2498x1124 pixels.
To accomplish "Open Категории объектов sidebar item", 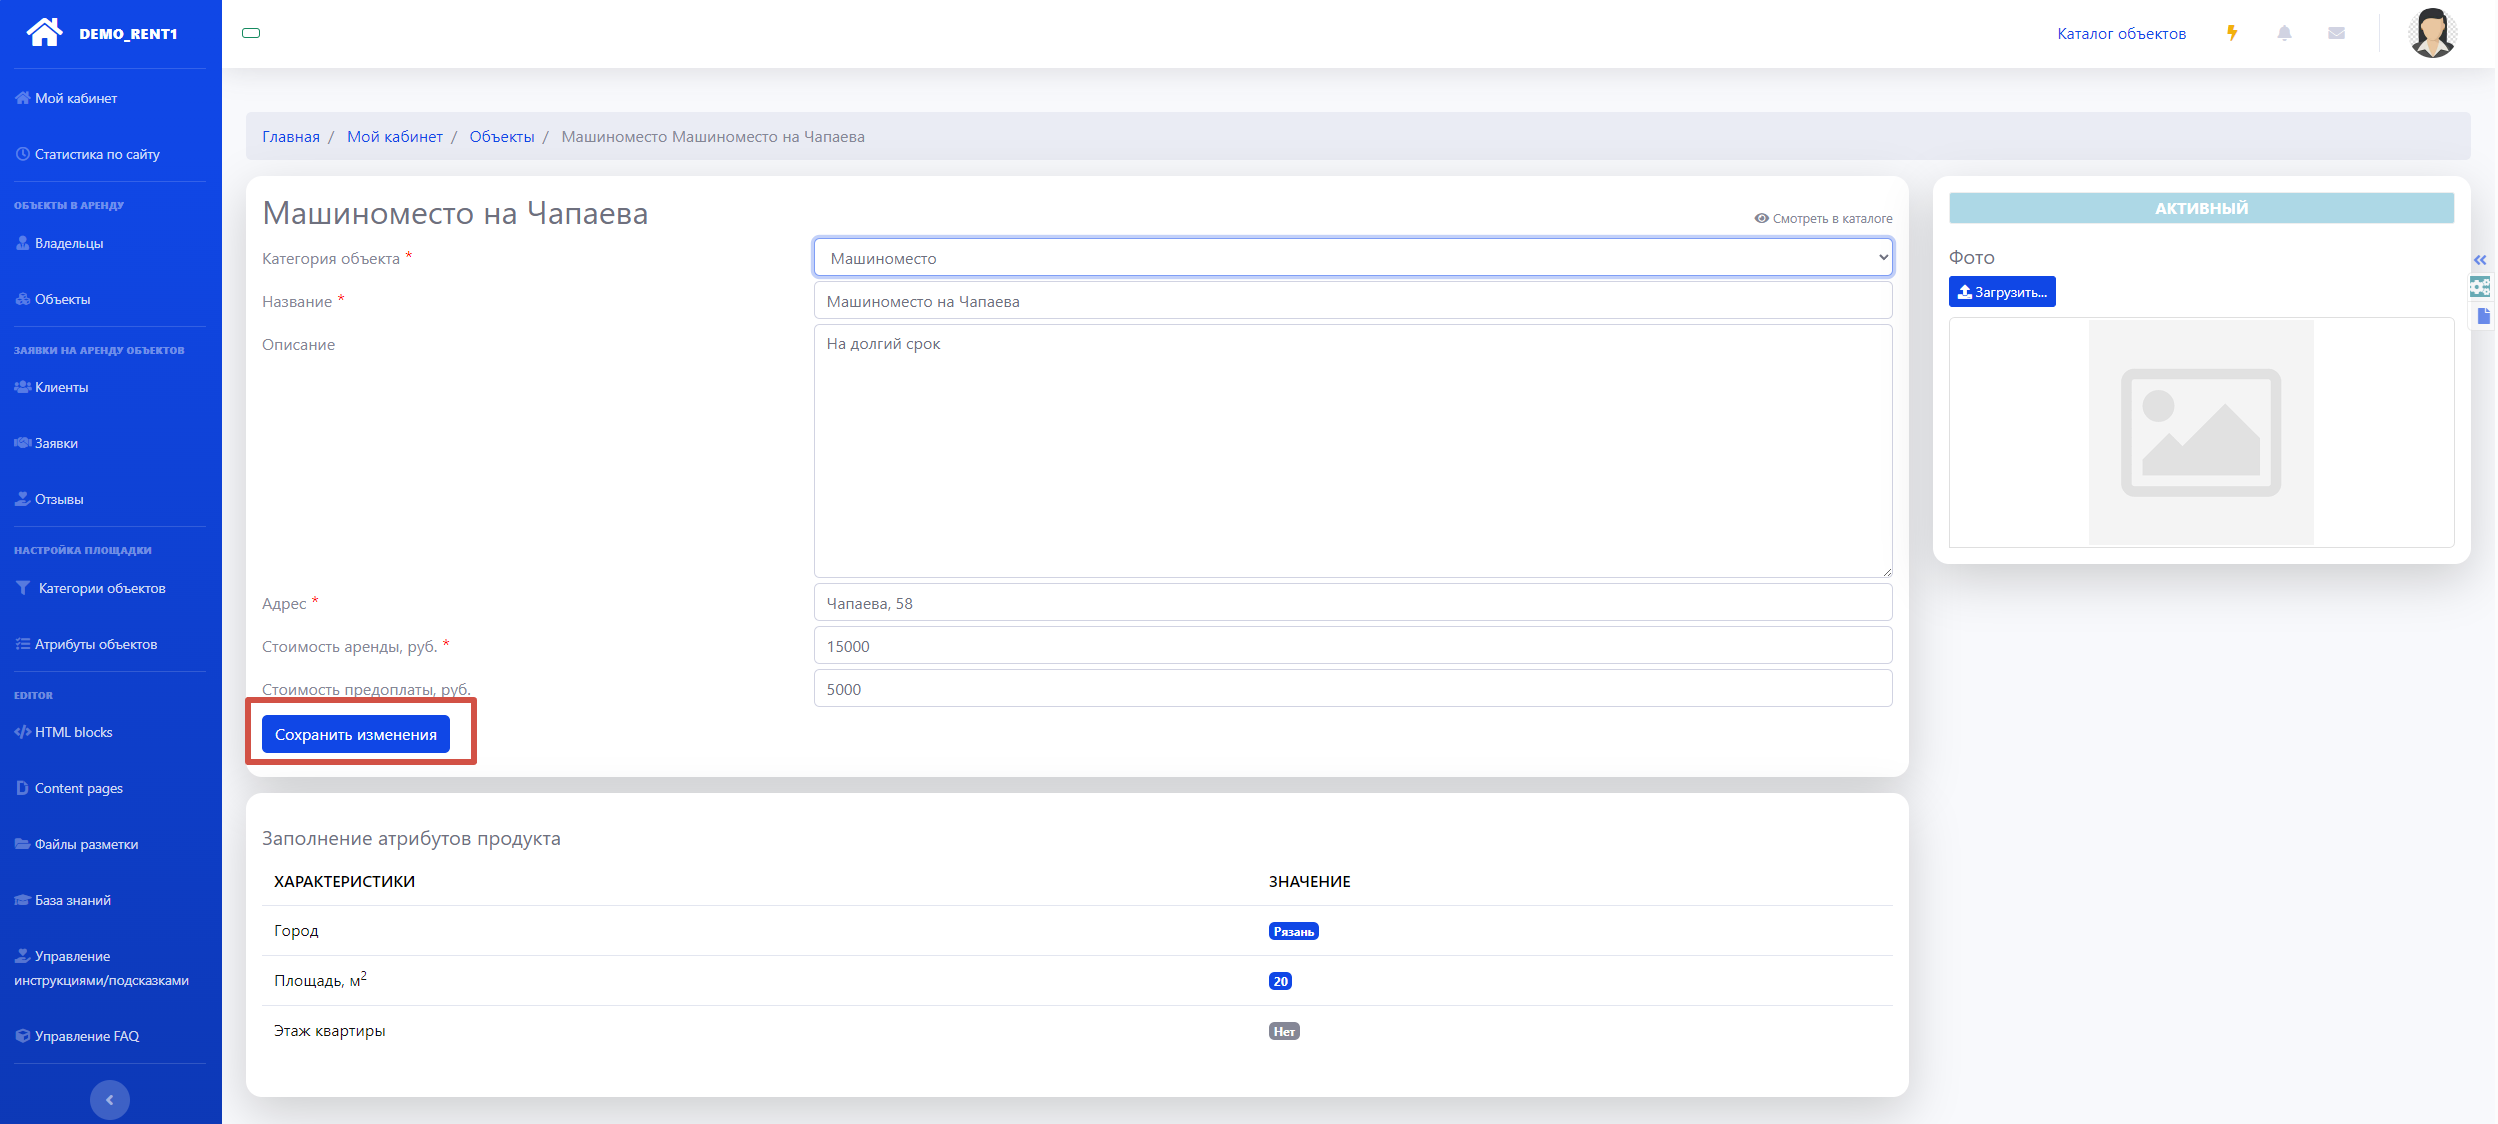I will [101, 588].
